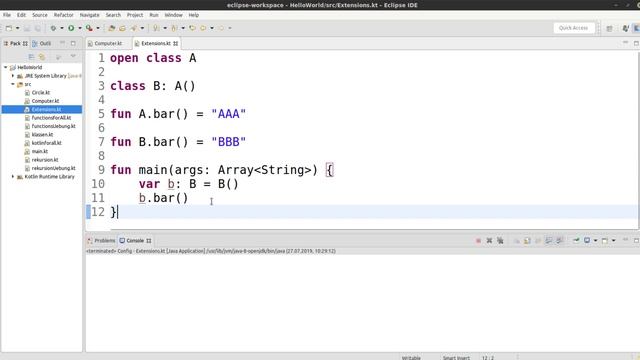
Task: Open the Back navigation history dropdown
Action: pos(212,28)
